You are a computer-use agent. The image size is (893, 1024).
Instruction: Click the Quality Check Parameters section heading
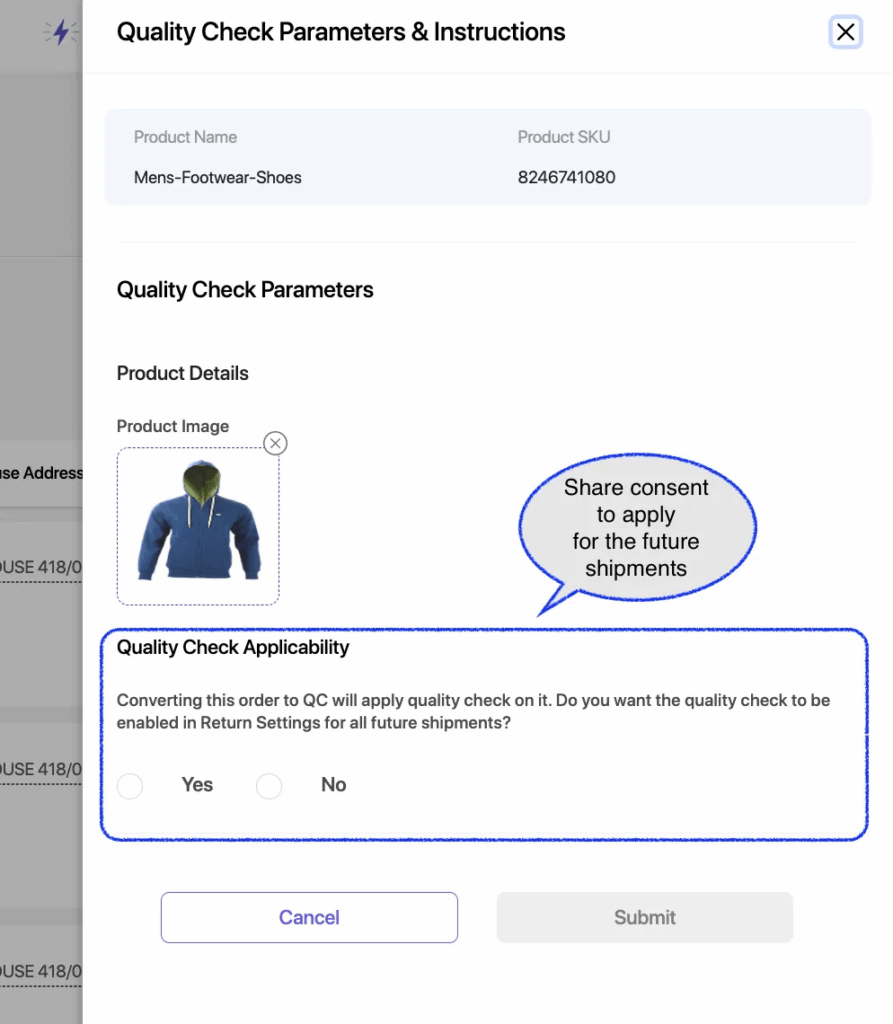(x=245, y=290)
